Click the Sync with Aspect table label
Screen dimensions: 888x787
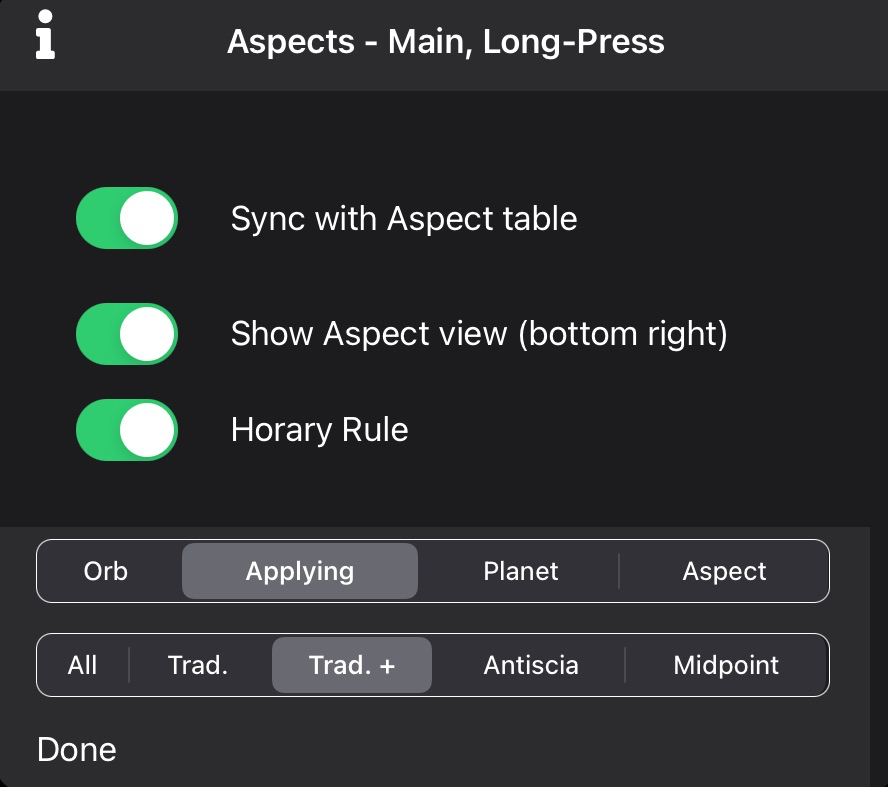click(x=403, y=217)
